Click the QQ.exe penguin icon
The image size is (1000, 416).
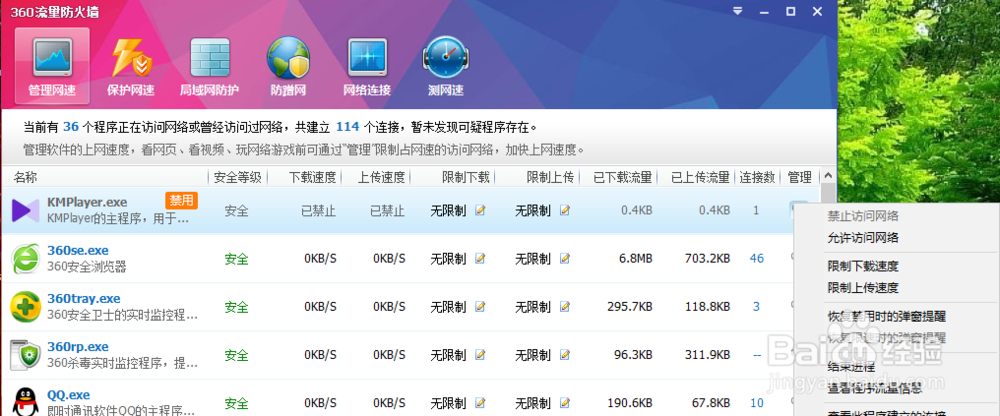click(x=26, y=401)
